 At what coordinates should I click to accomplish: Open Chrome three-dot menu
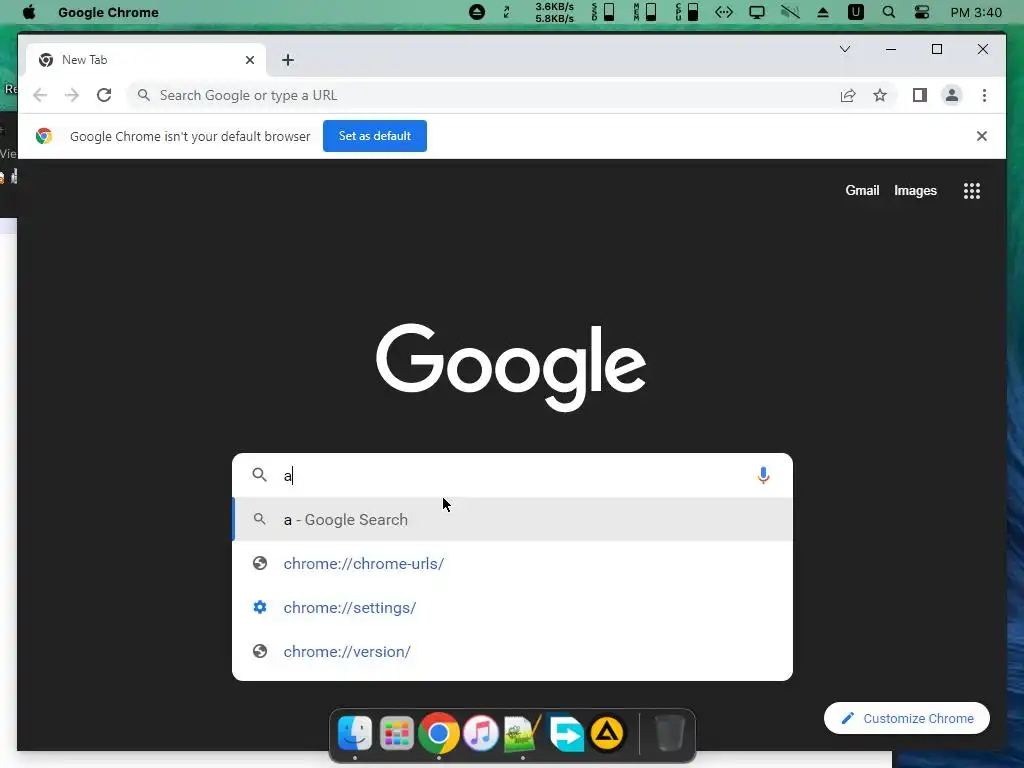(x=984, y=95)
